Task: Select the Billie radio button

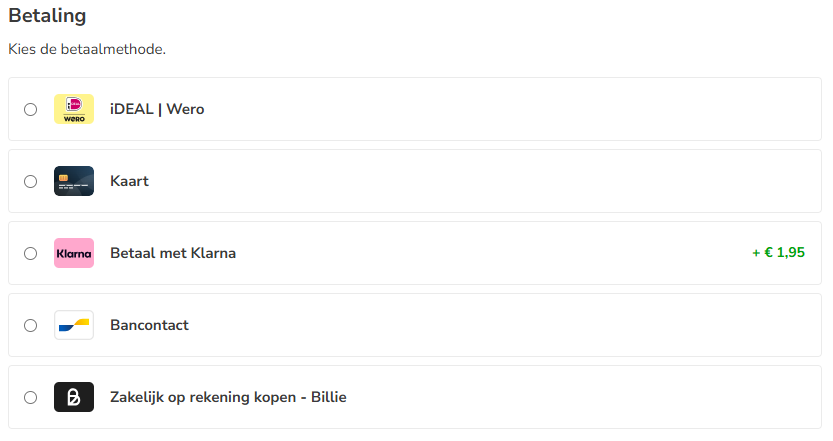Action: [31, 398]
